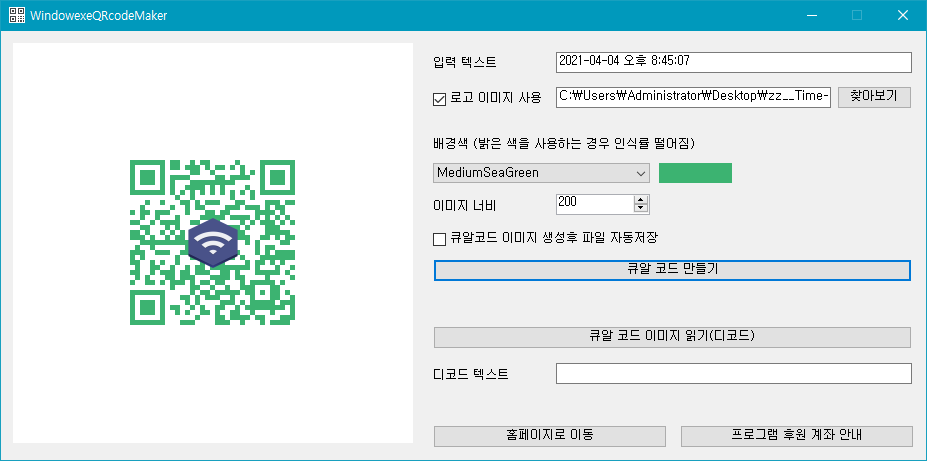Open the MediumSeaGreen color dropdown

pyautogui.click(x=542, y=173)
